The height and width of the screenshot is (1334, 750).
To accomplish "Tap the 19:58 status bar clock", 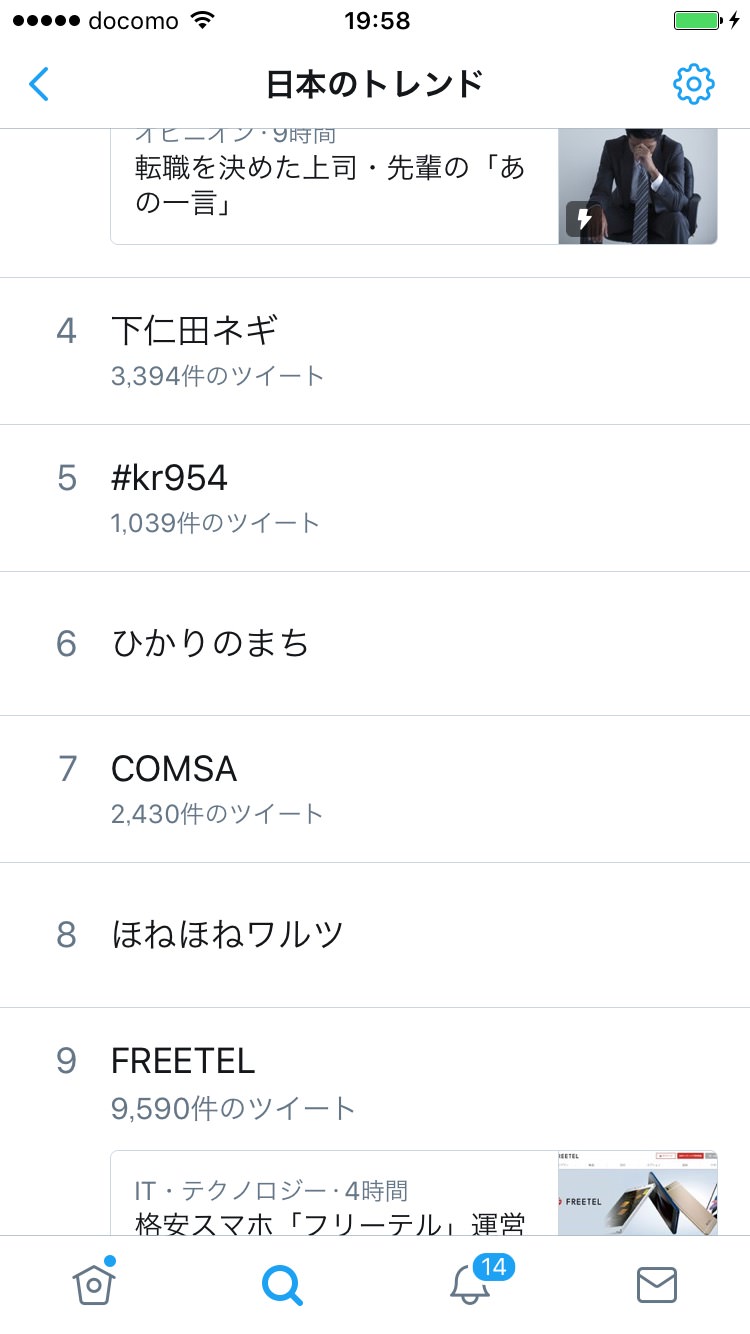I will click(x=376, y=20).
